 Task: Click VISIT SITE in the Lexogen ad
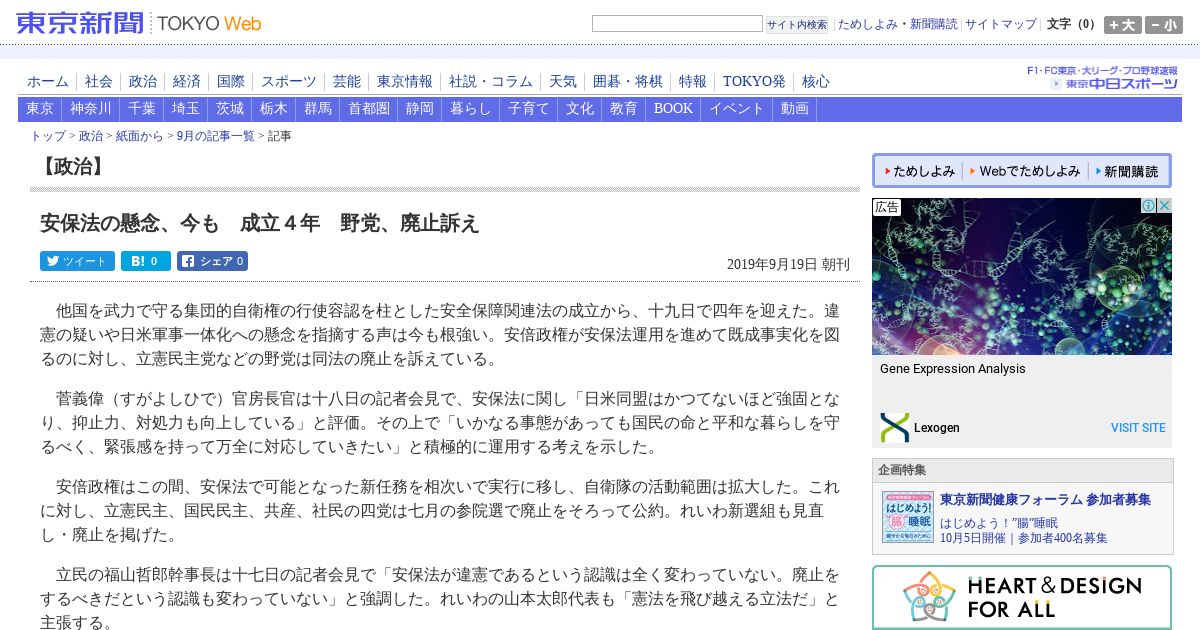(1138, 428)
